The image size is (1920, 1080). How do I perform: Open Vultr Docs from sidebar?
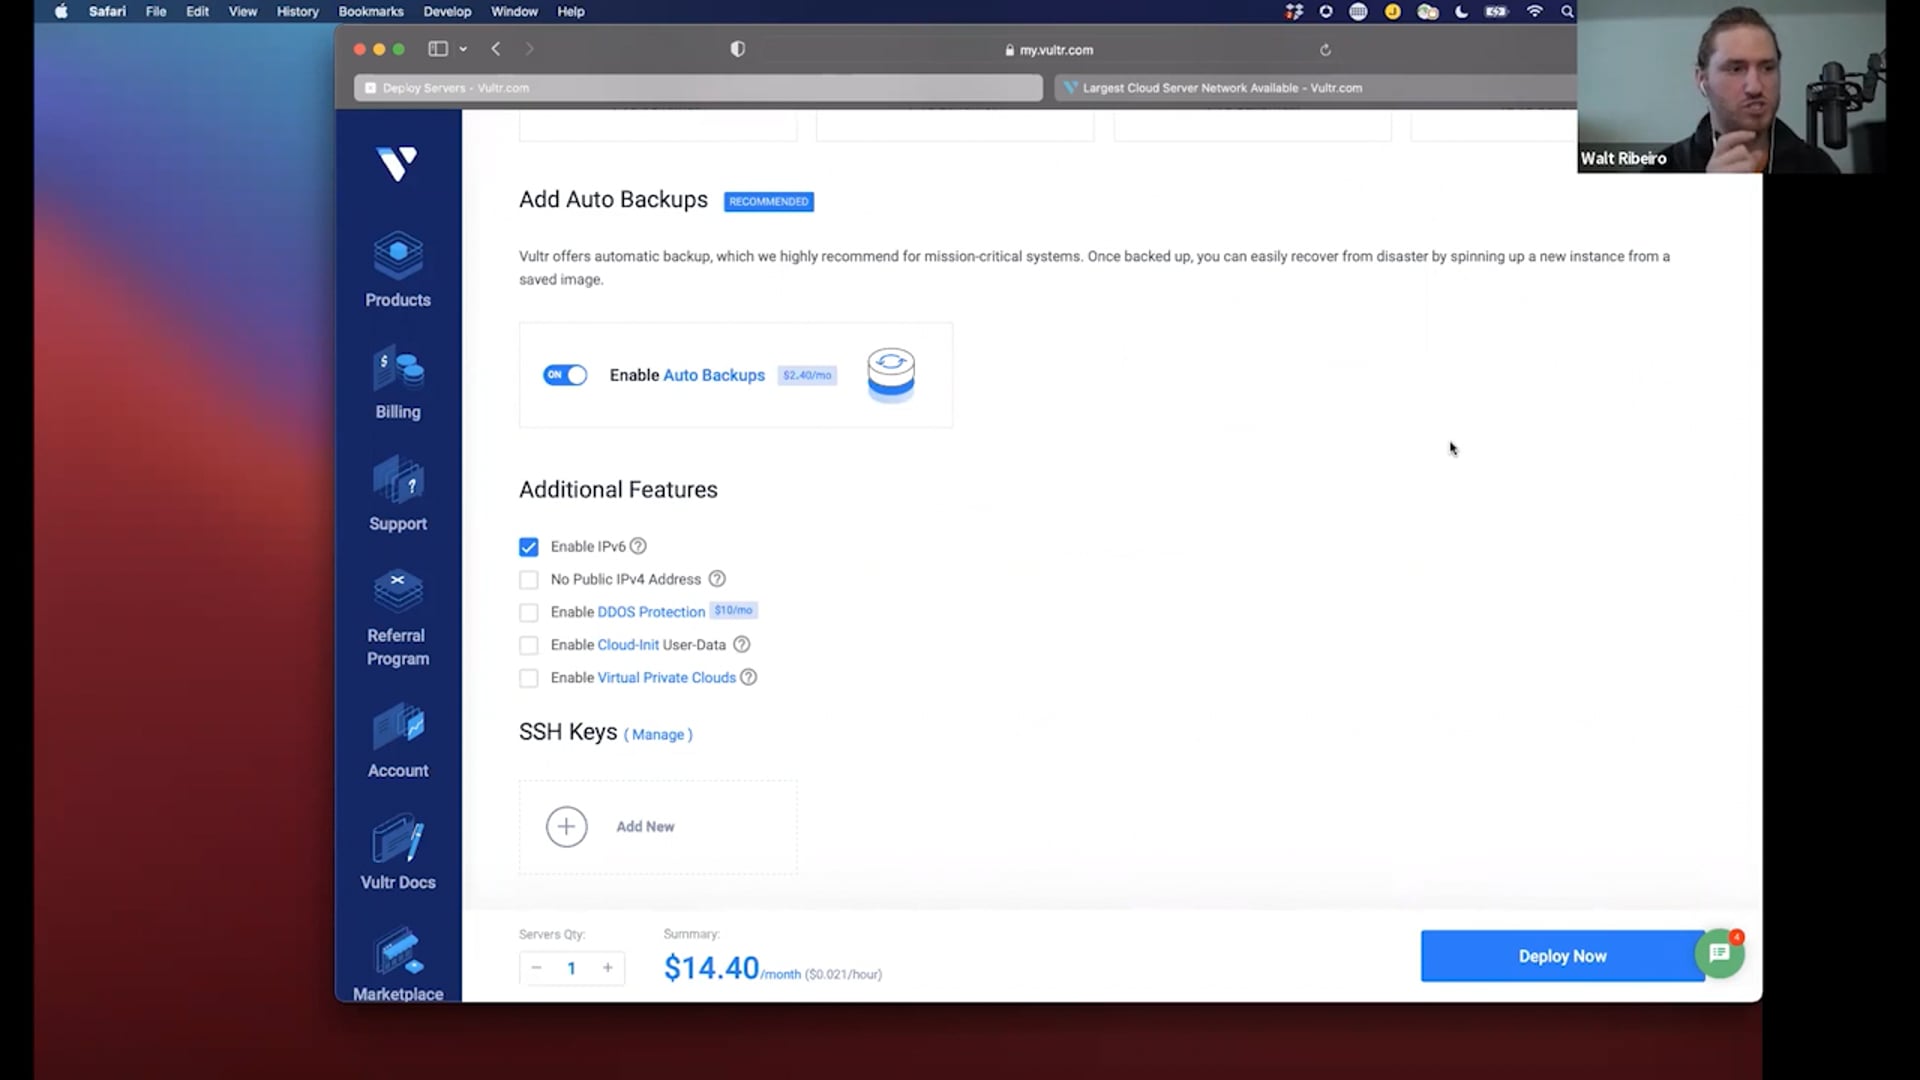pos(398,841)
